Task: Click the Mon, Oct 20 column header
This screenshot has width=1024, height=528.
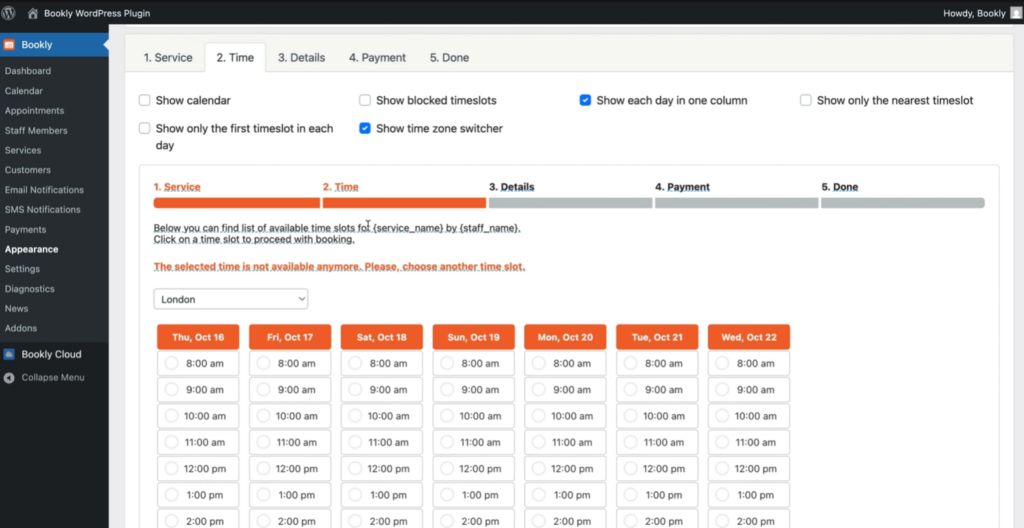Action: [566, 337]
